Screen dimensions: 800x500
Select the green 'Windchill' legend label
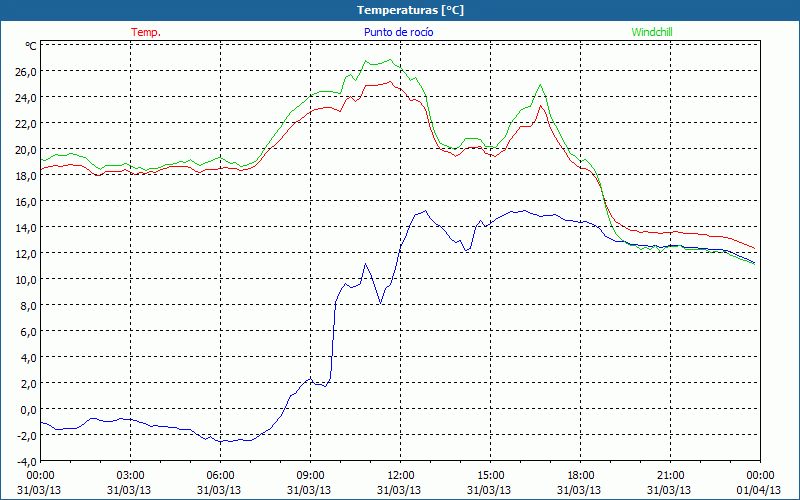point(652,32)
